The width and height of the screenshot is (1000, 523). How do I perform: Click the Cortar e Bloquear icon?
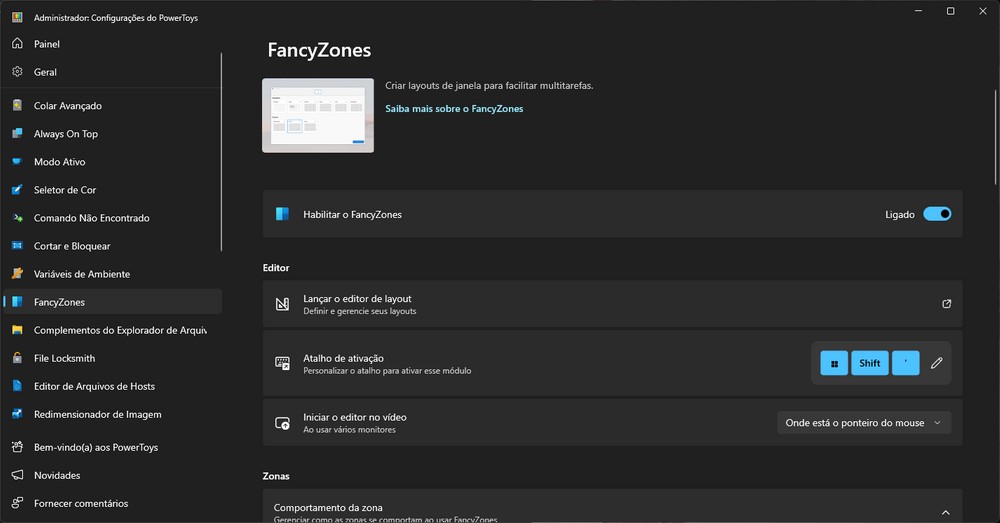click(x=17, y=246)
